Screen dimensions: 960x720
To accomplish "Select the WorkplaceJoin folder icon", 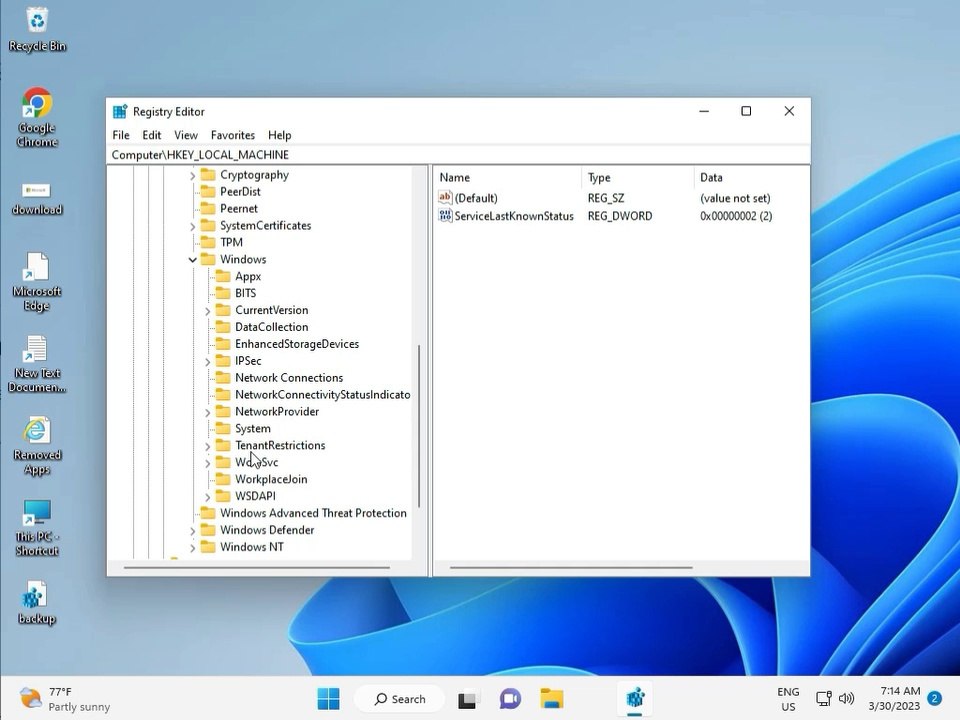I will point(223,479).
